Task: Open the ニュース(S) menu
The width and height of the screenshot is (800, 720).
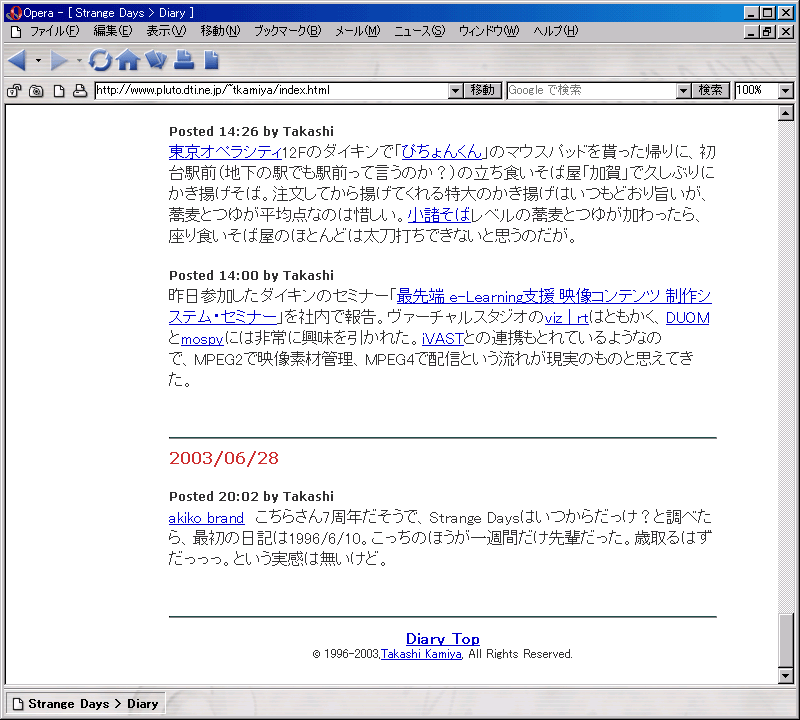Action: 419,31
